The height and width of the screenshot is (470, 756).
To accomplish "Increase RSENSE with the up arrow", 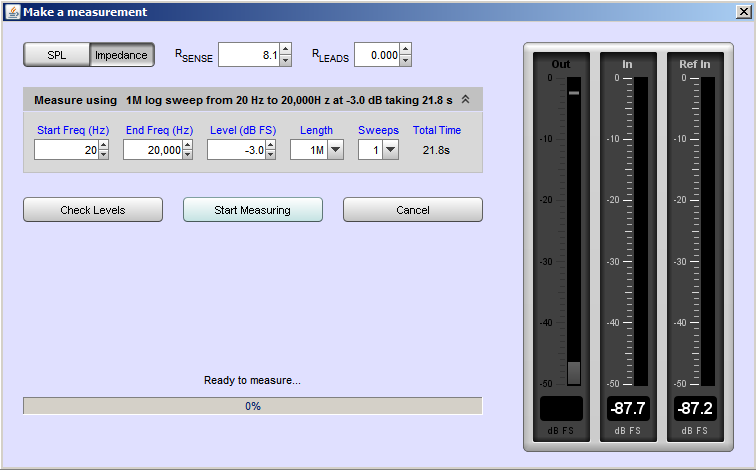I will pyautogui.click(x=285, y=49).
